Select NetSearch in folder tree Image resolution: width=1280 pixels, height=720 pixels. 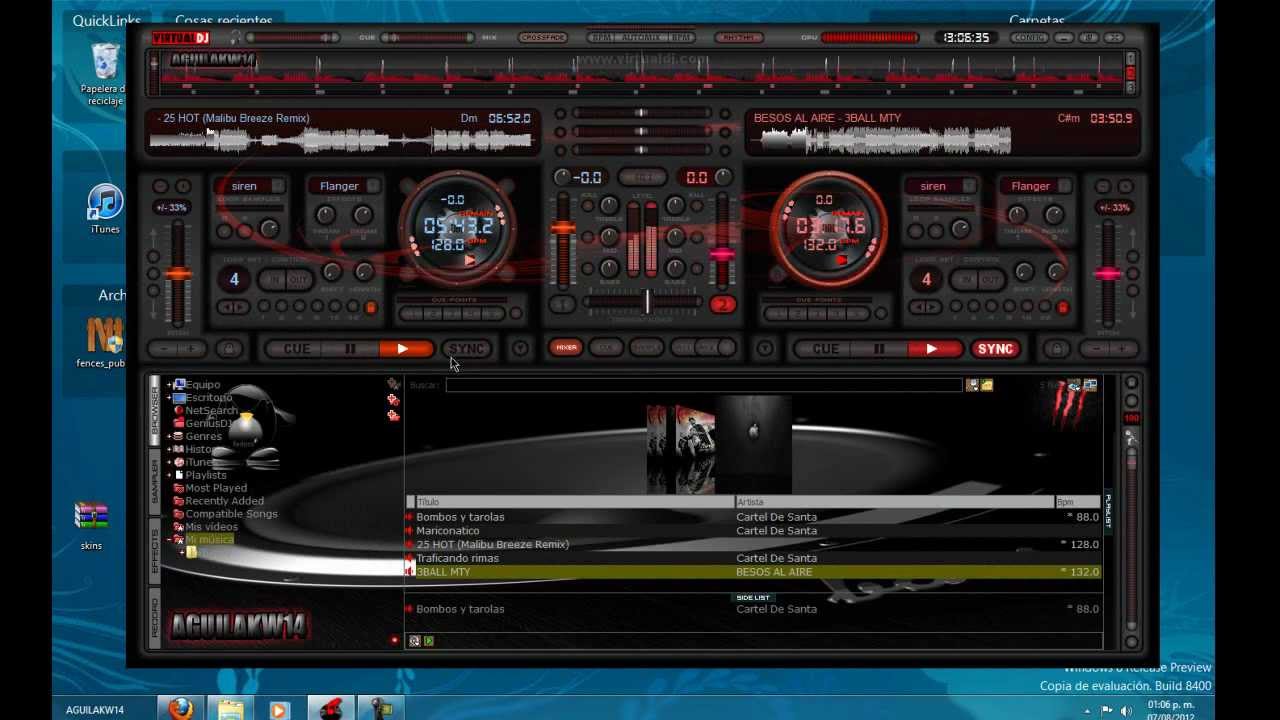point(211,410)
